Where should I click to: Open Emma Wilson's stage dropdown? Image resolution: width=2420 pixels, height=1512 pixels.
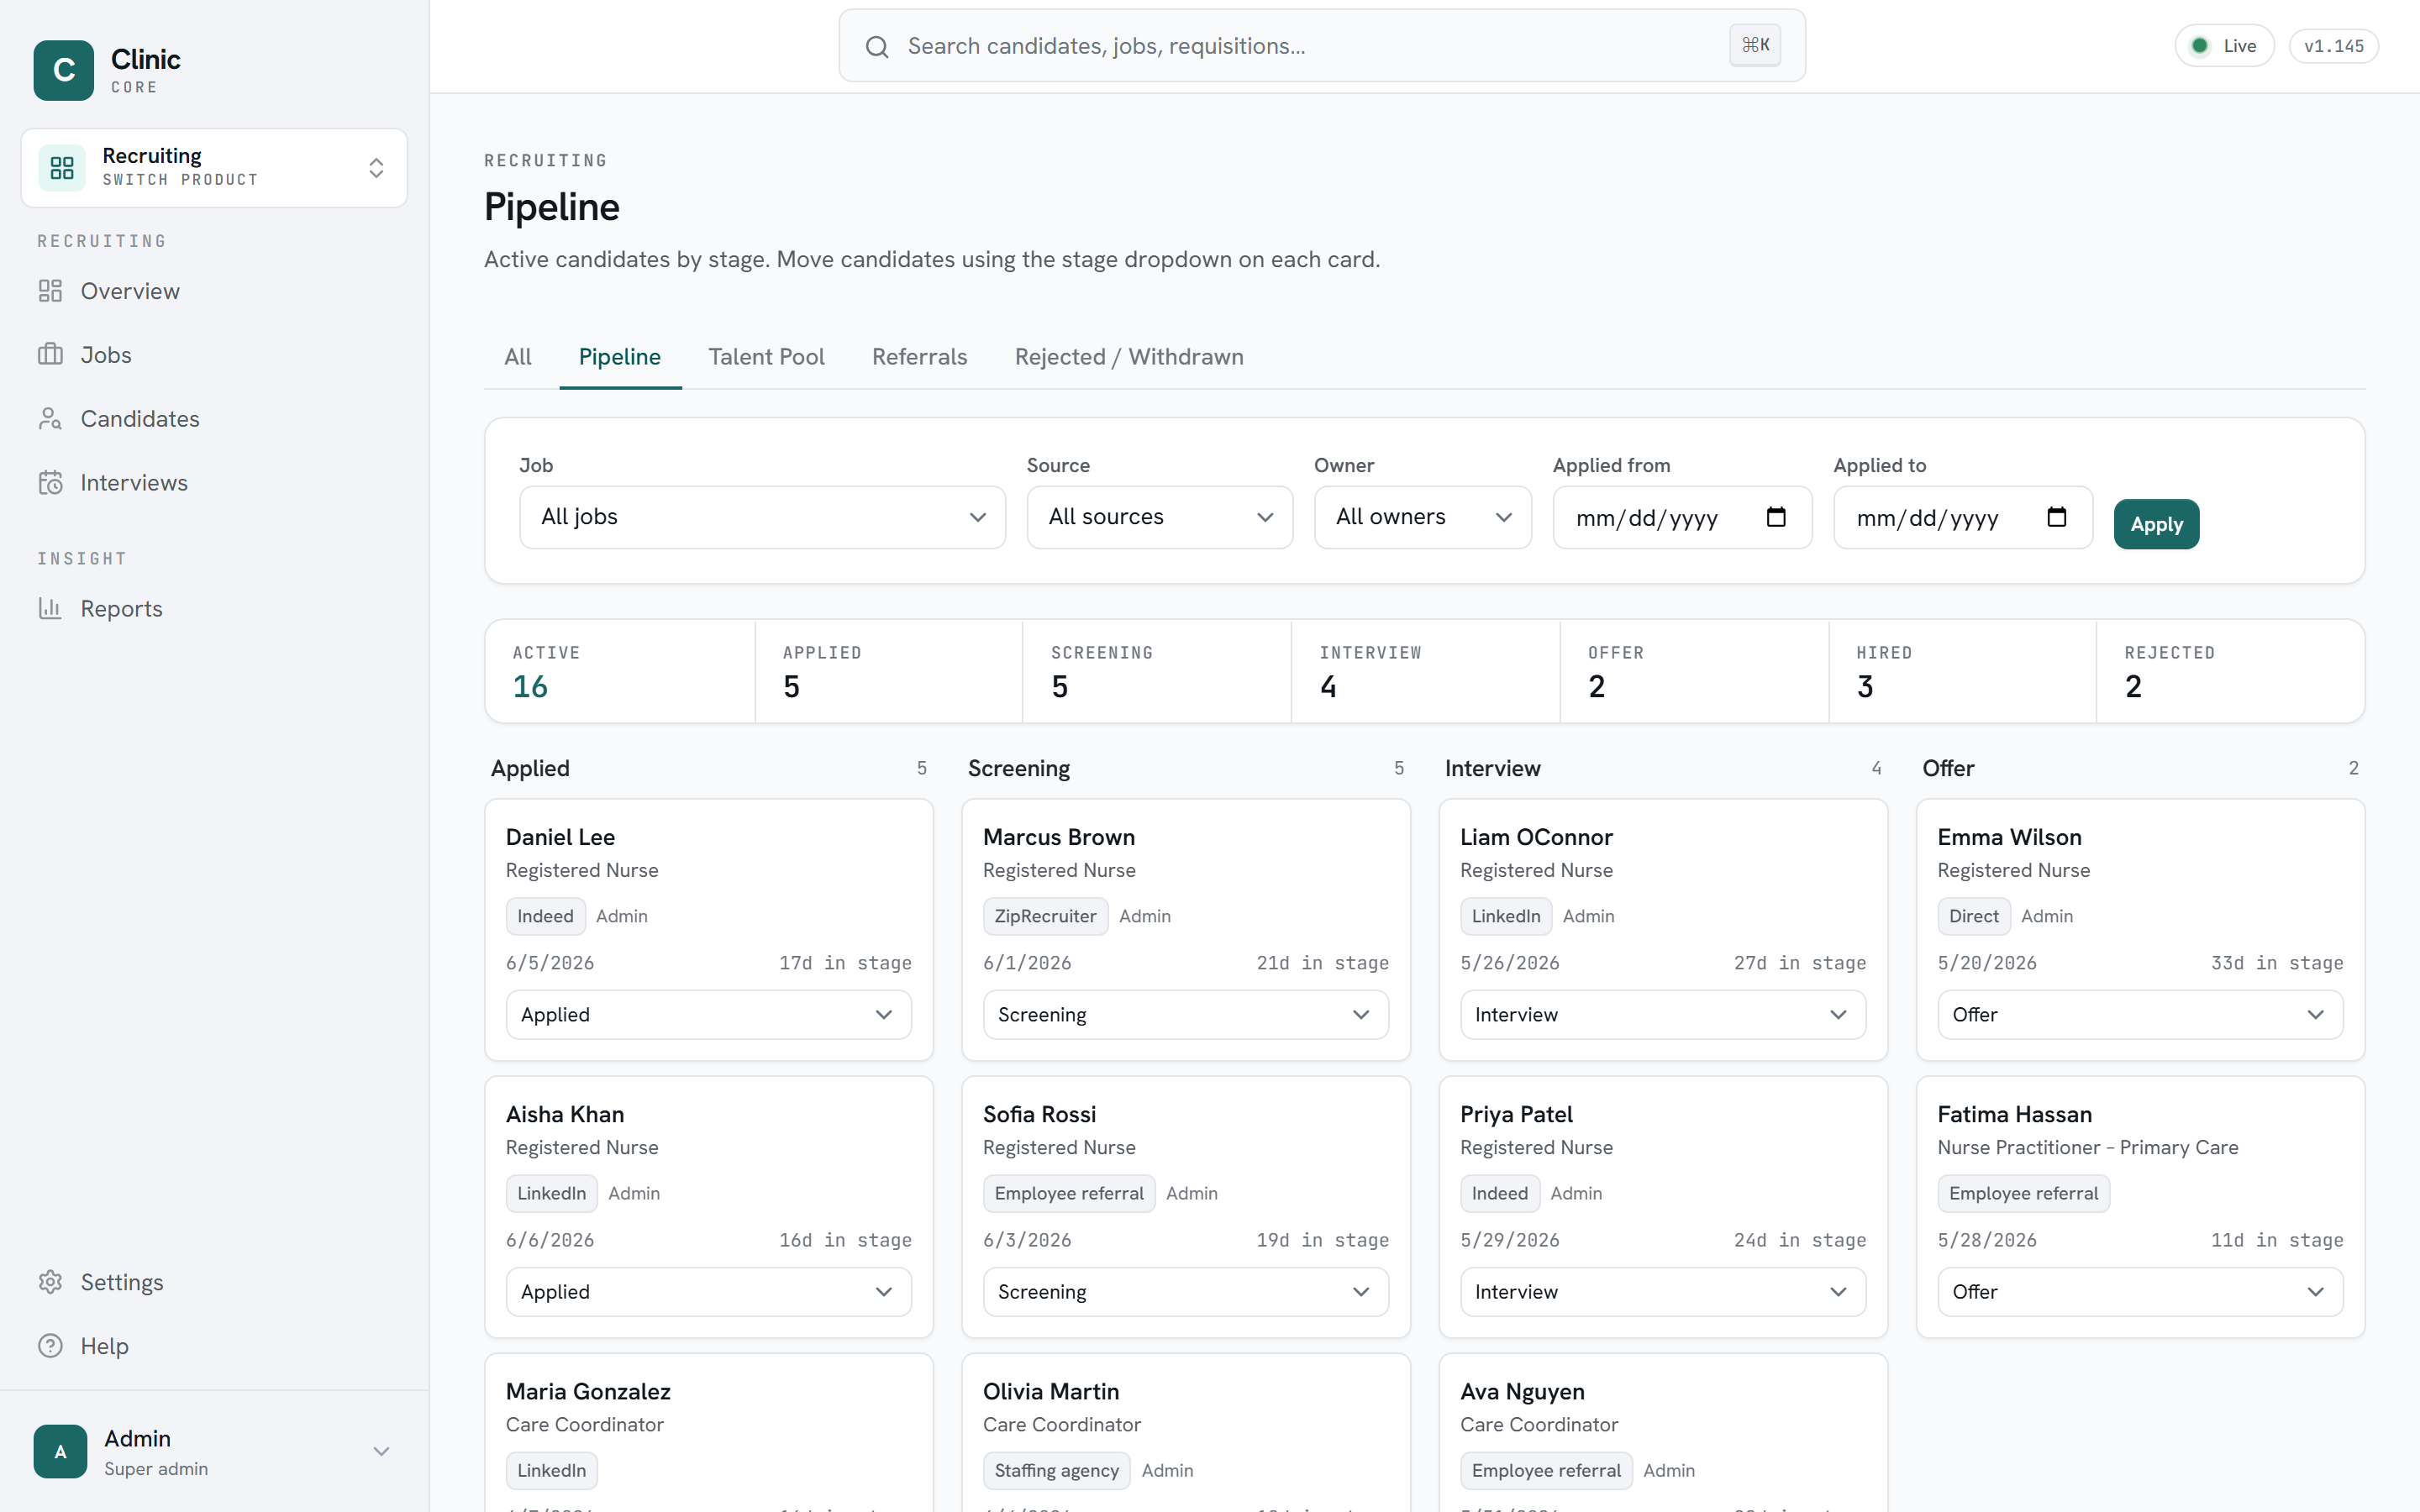click(x=2140, y=1015)
